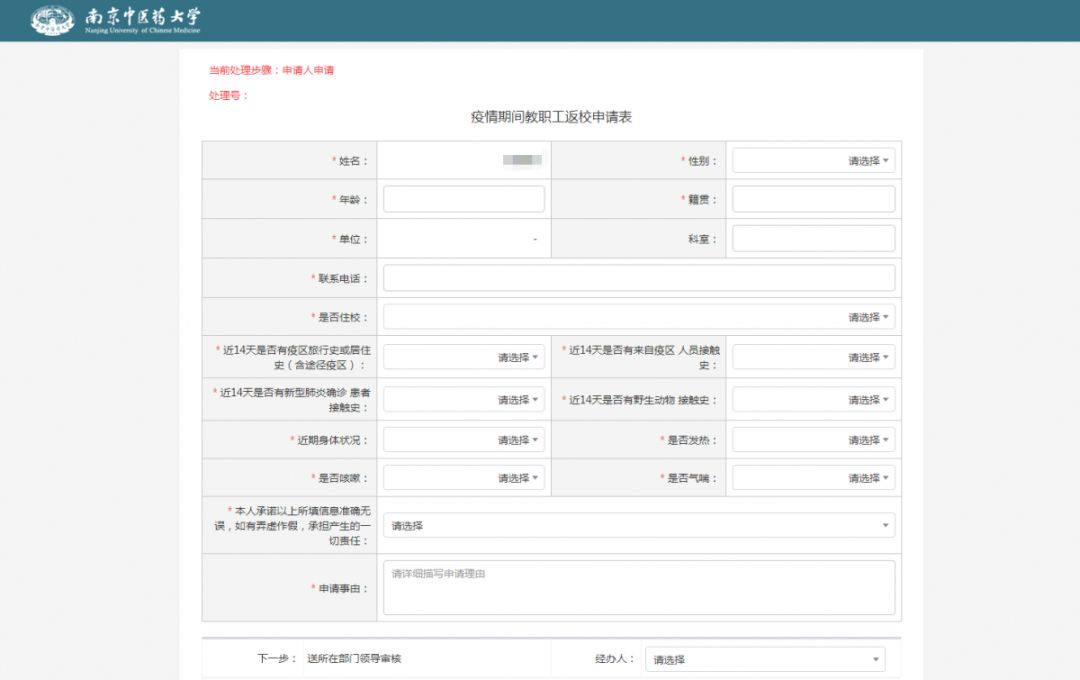Click the 申请事由 text area

point(638,587)
